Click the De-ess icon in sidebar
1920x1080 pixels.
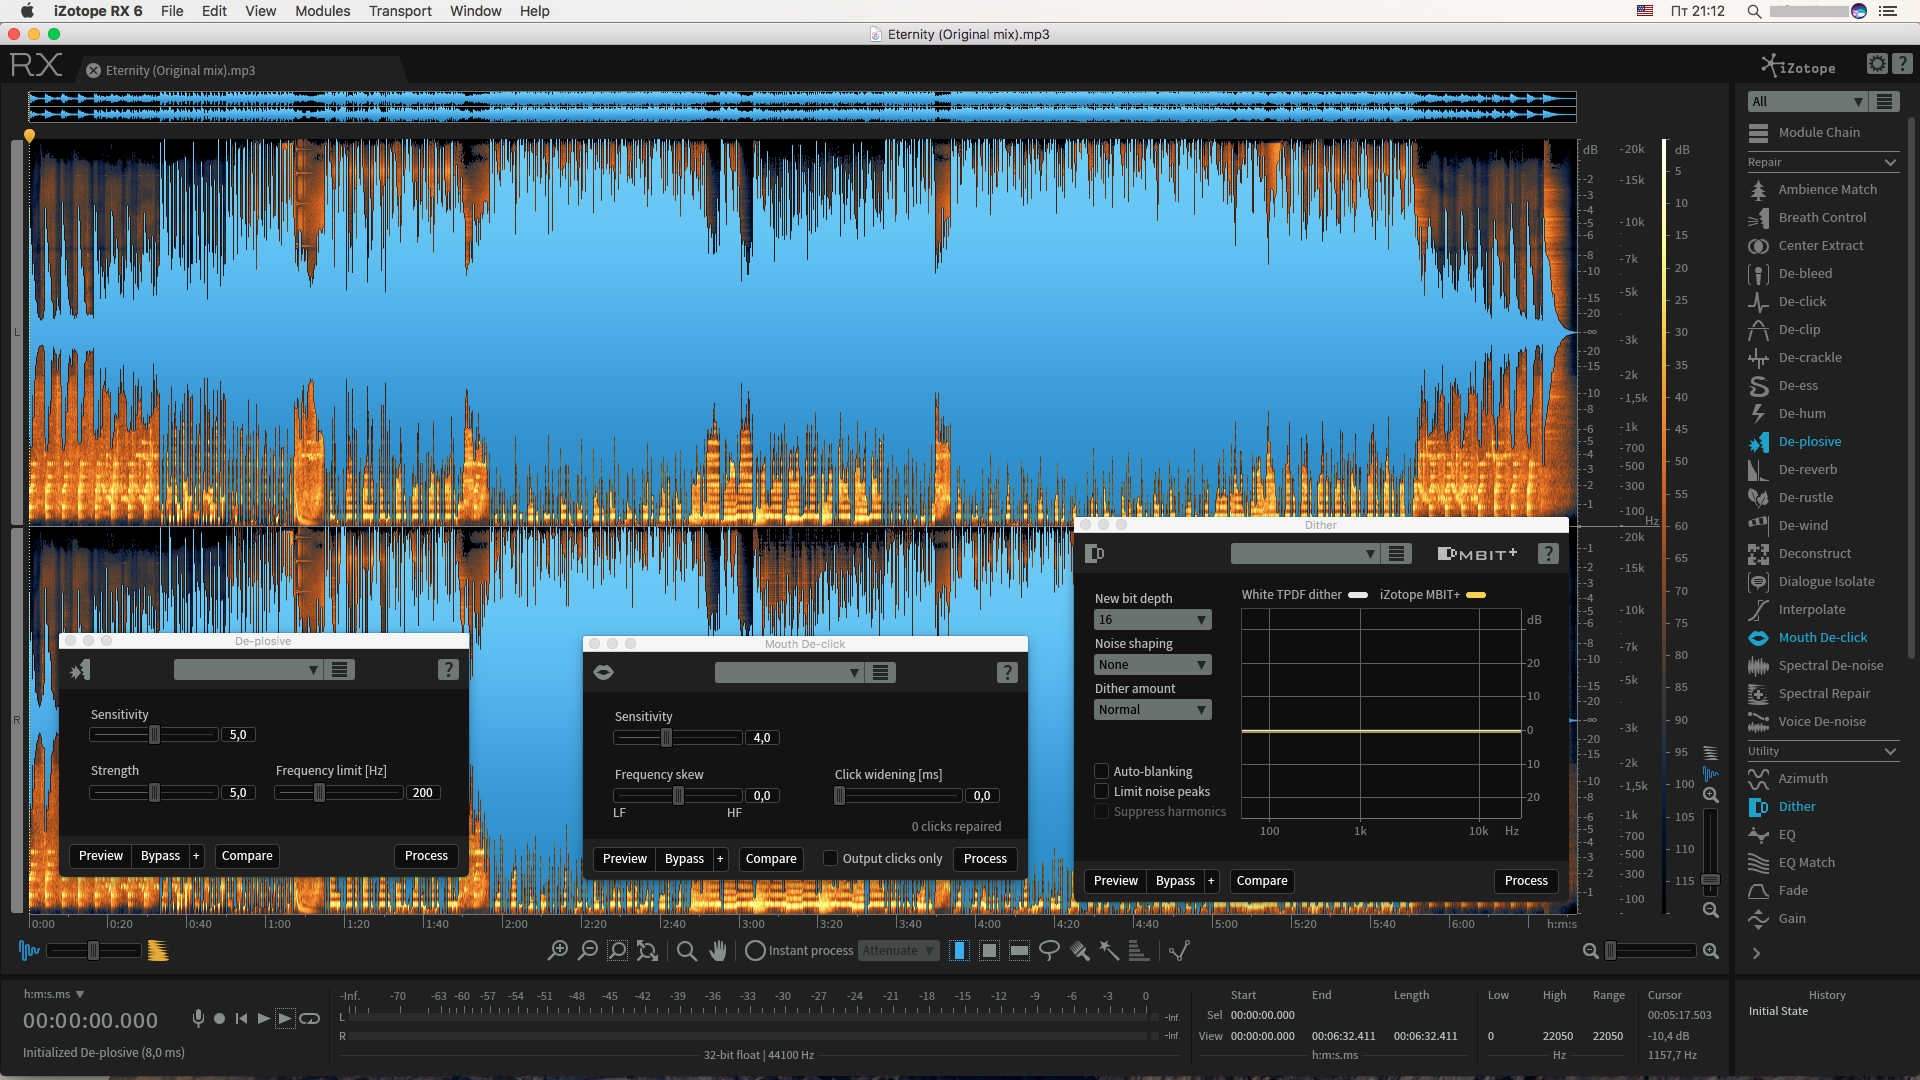tap(1759, 385)
